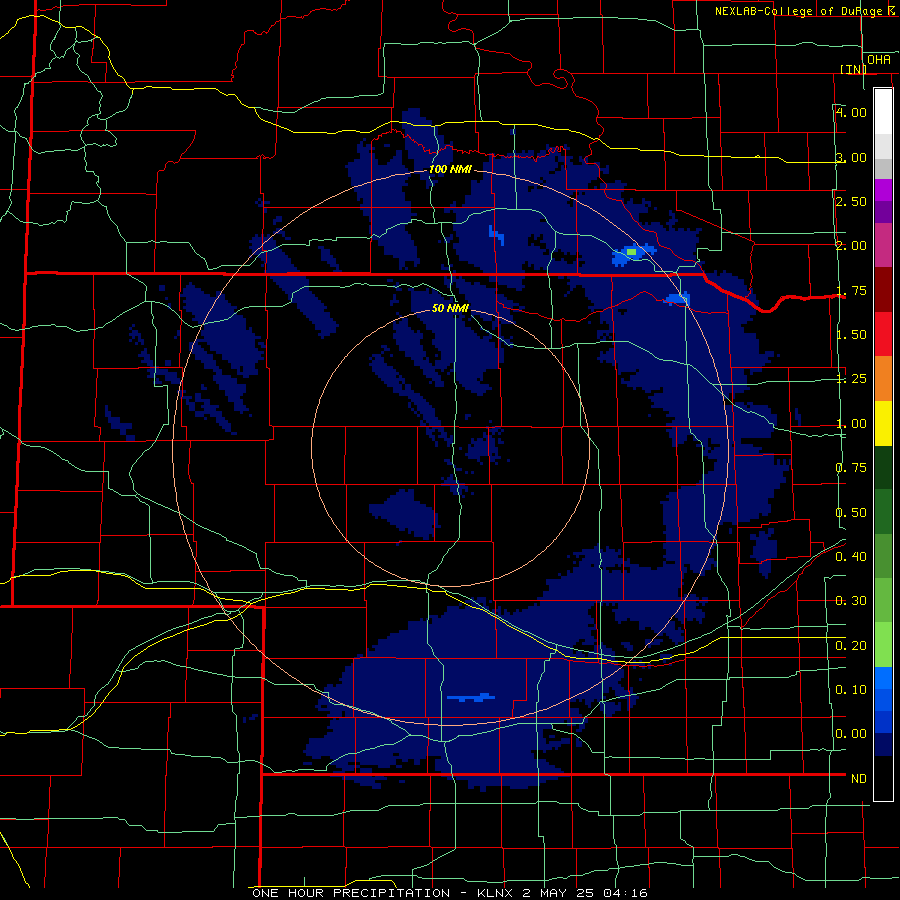Click the 'ND' legend label

(x=859, y=779)
